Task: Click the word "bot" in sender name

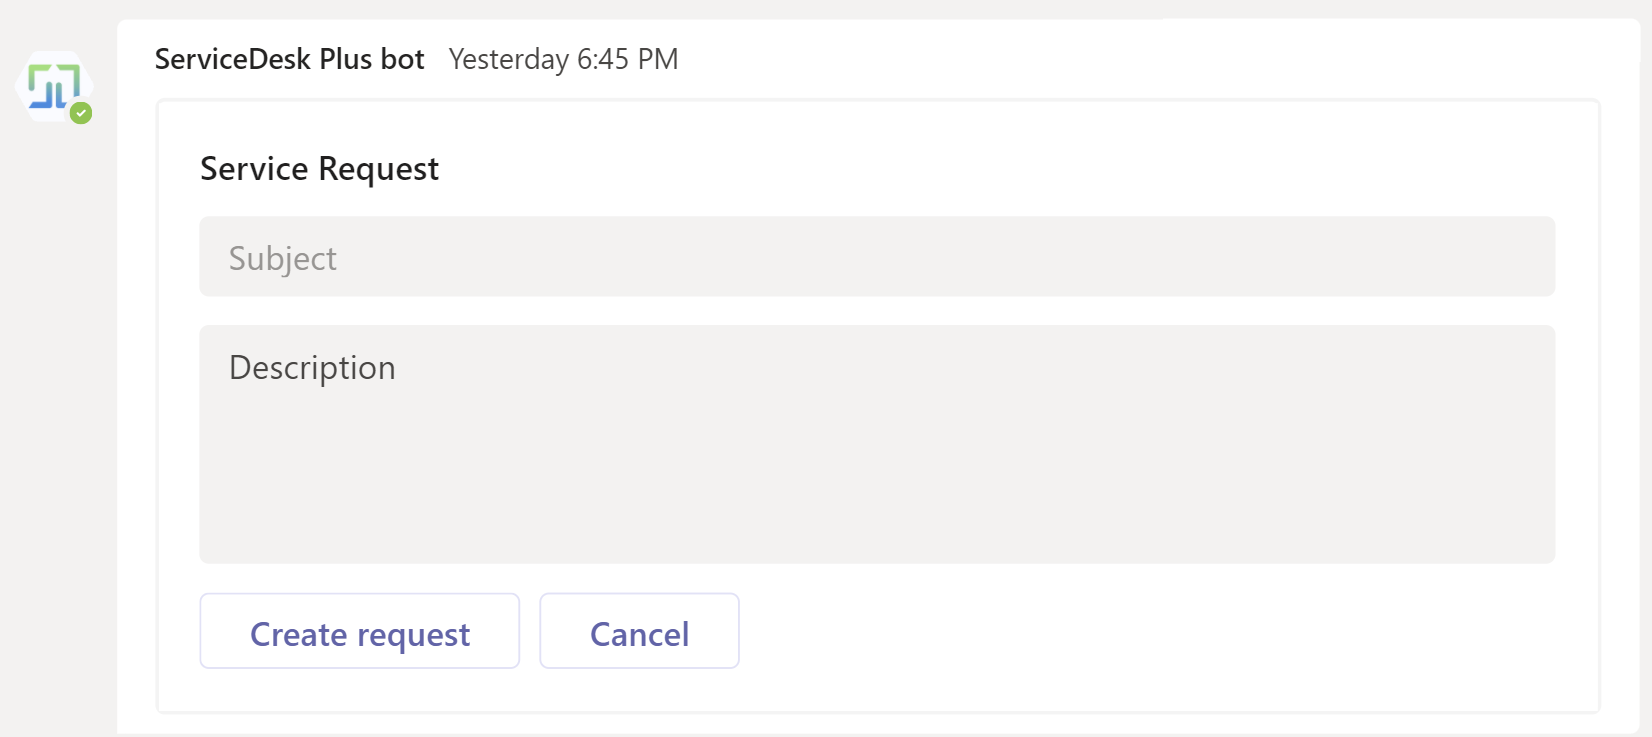Action: point(402,59)
